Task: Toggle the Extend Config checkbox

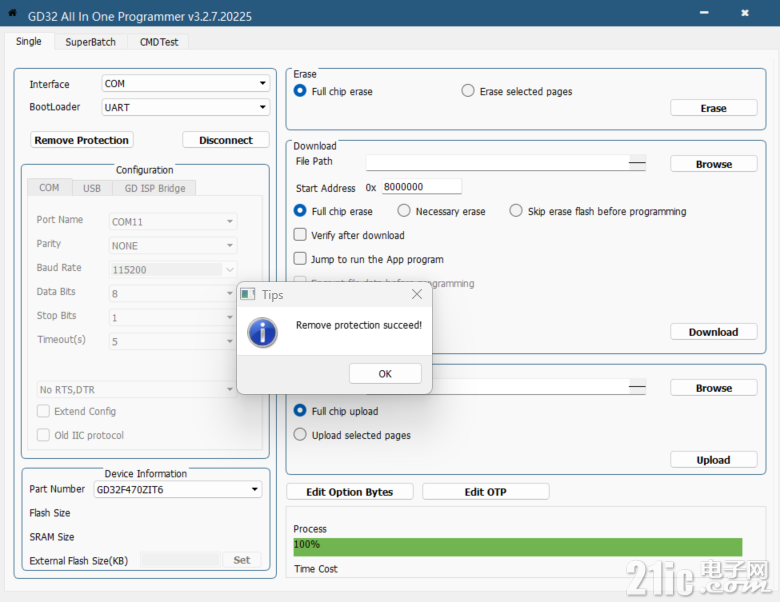Action: coord(77,411)
